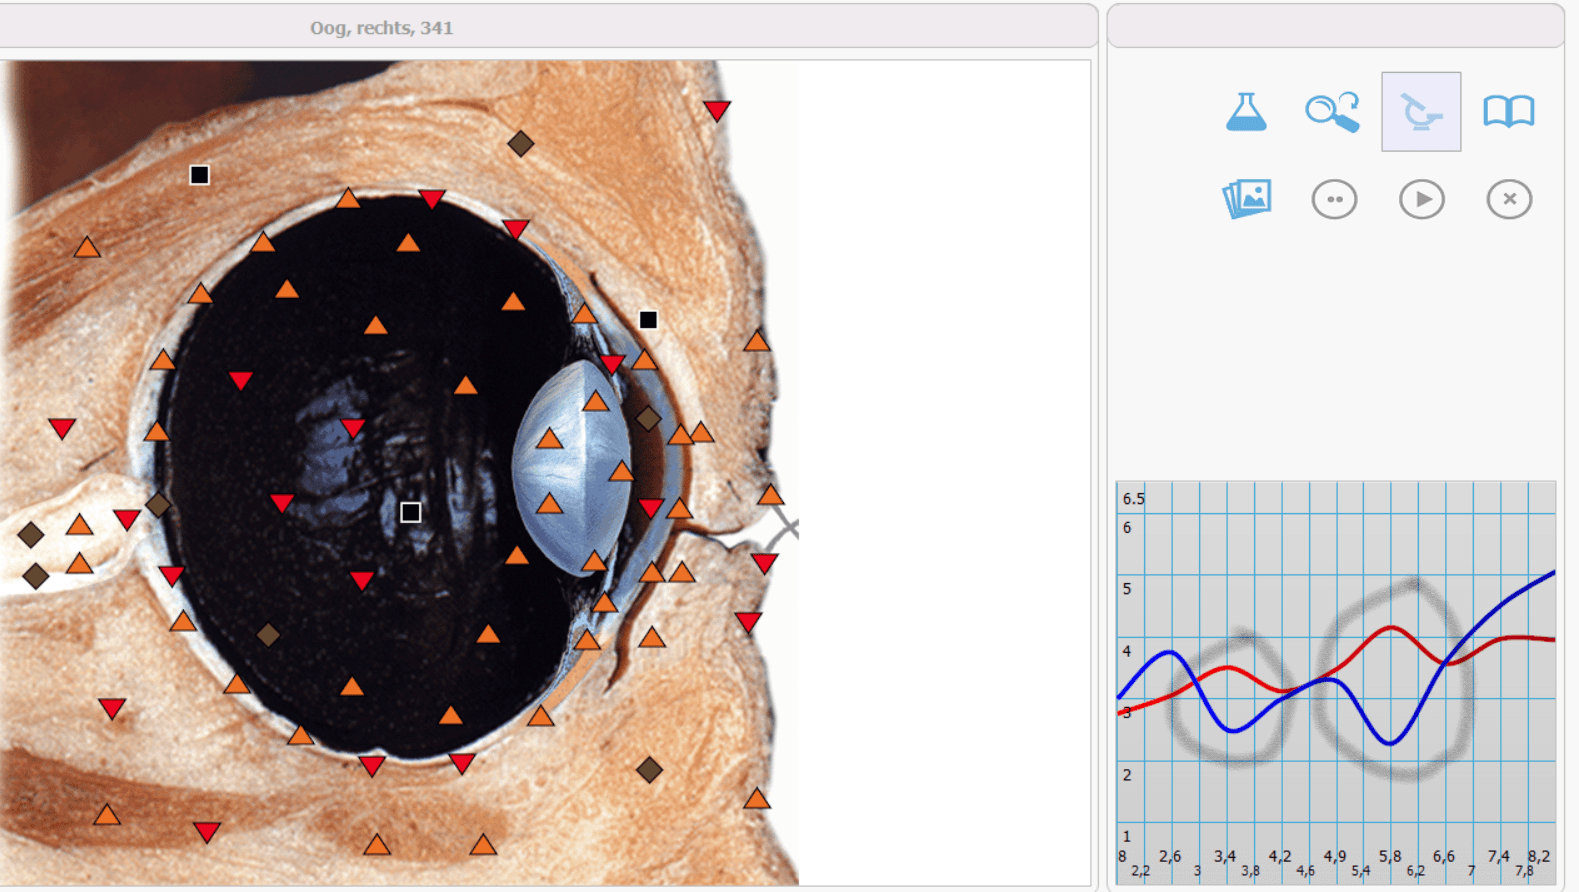Open the magnifier search icon

pyautogui.click(x=1333, y=112)
